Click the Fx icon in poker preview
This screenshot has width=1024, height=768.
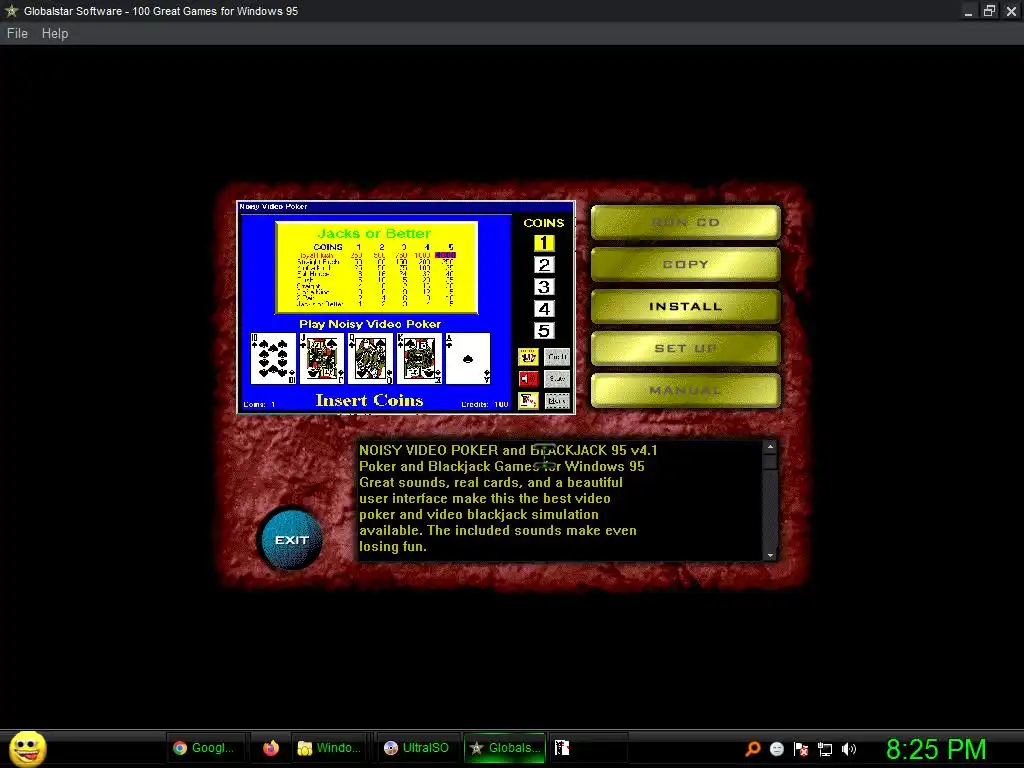tap(528, 400)
